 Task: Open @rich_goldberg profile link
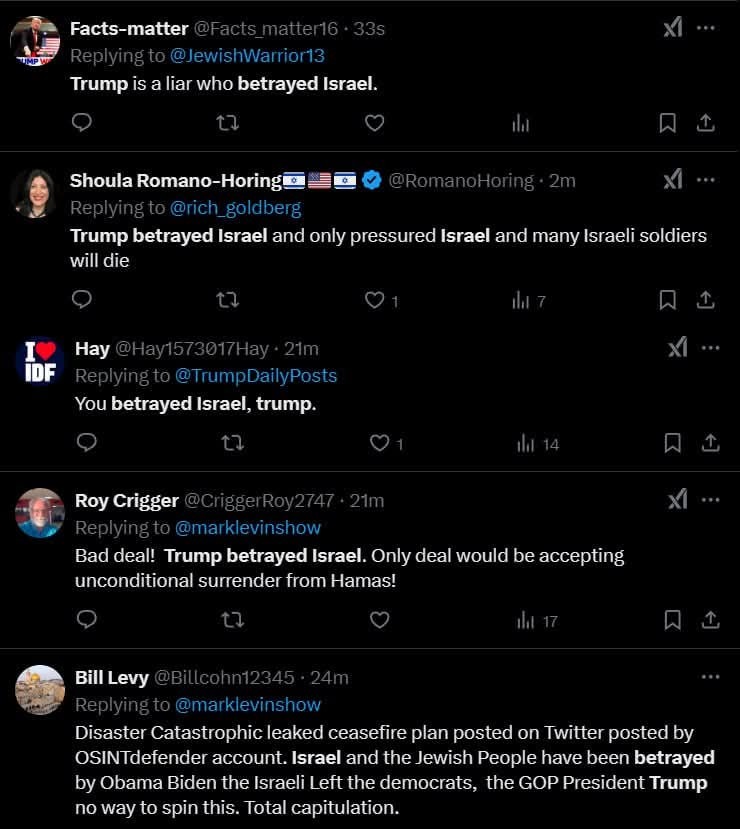(x=235, y=208)
